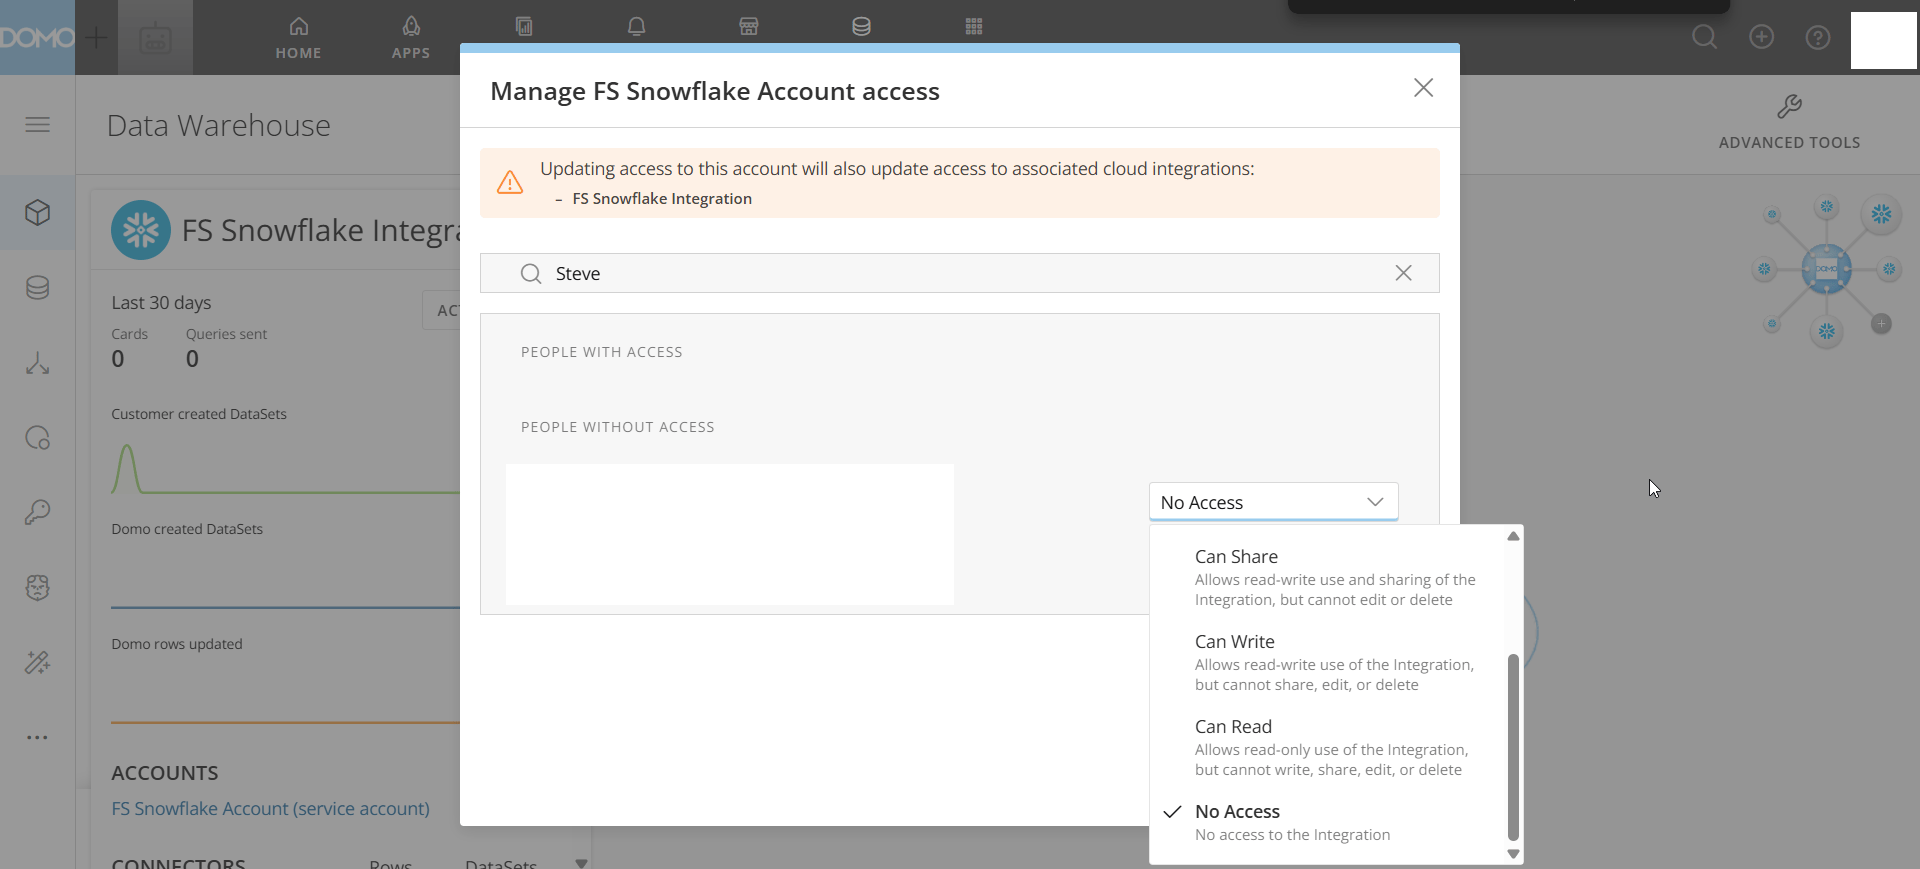This screenshot has height=869, width=1920.
Task: Select the cube Data Warehouse sidebar icon
Action: point(38,212)
